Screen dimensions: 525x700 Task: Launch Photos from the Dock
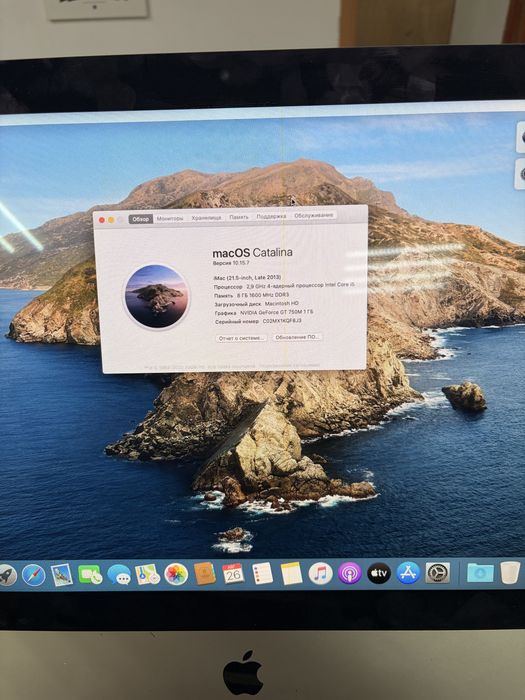(176, 574)
